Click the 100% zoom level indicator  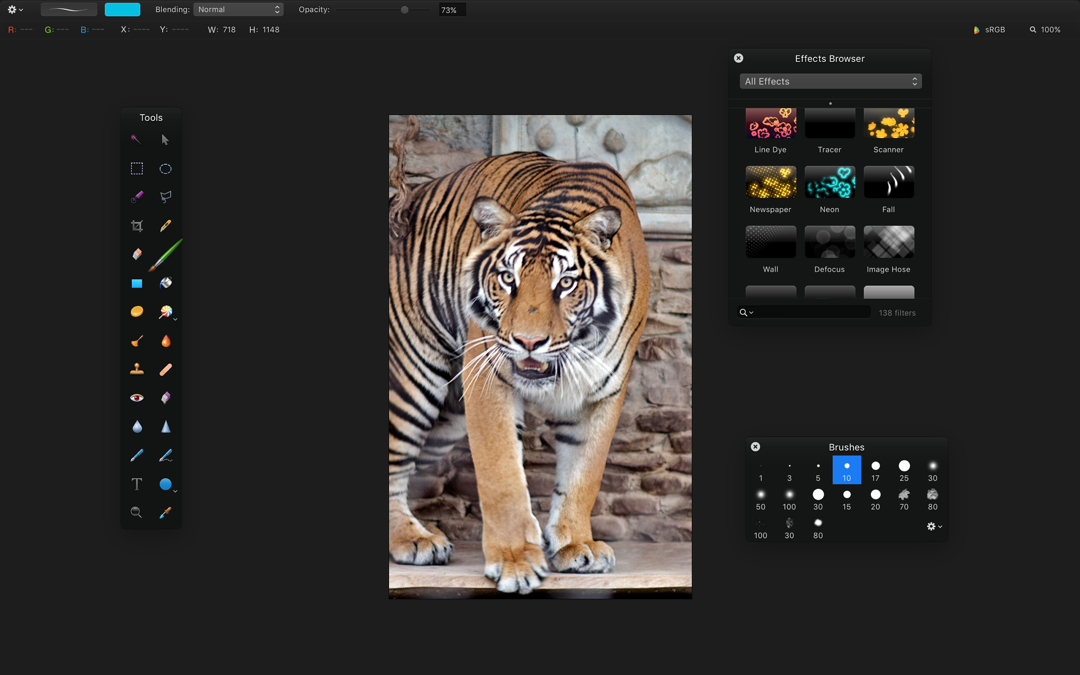point(1045,30)
